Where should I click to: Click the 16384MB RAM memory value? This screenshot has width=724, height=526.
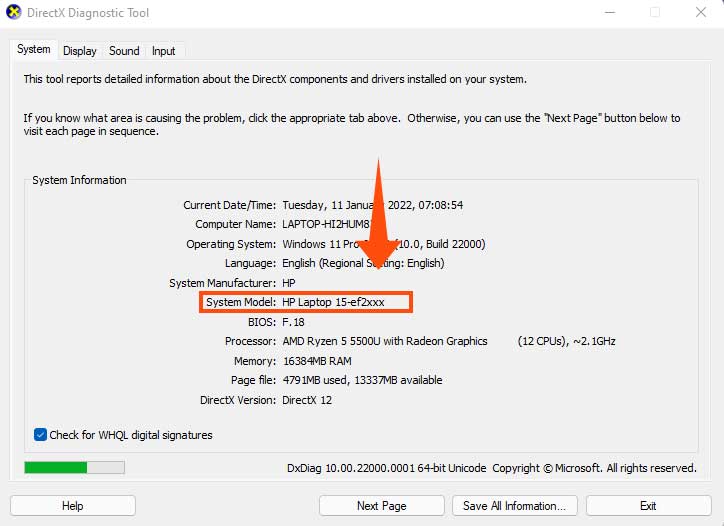pyautogui.click(x=317, y=361)
